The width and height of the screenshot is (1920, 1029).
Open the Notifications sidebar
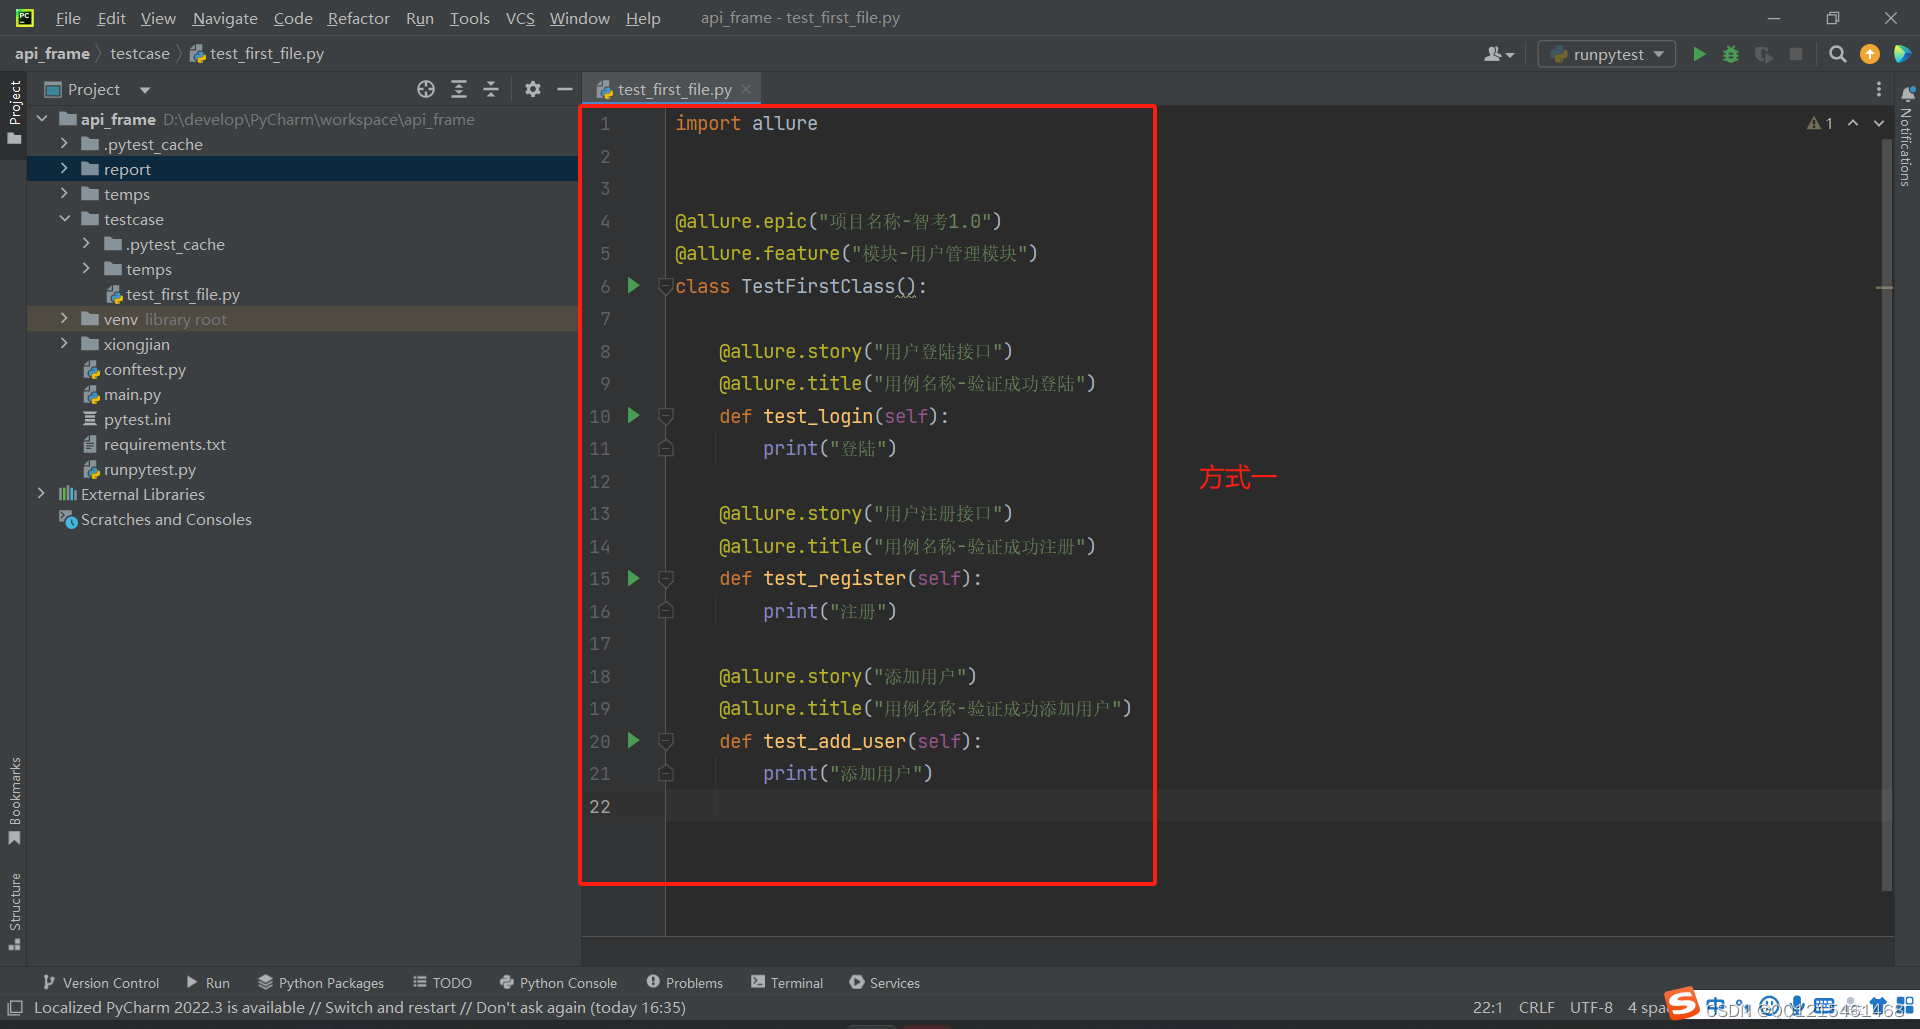(1906, 137)
